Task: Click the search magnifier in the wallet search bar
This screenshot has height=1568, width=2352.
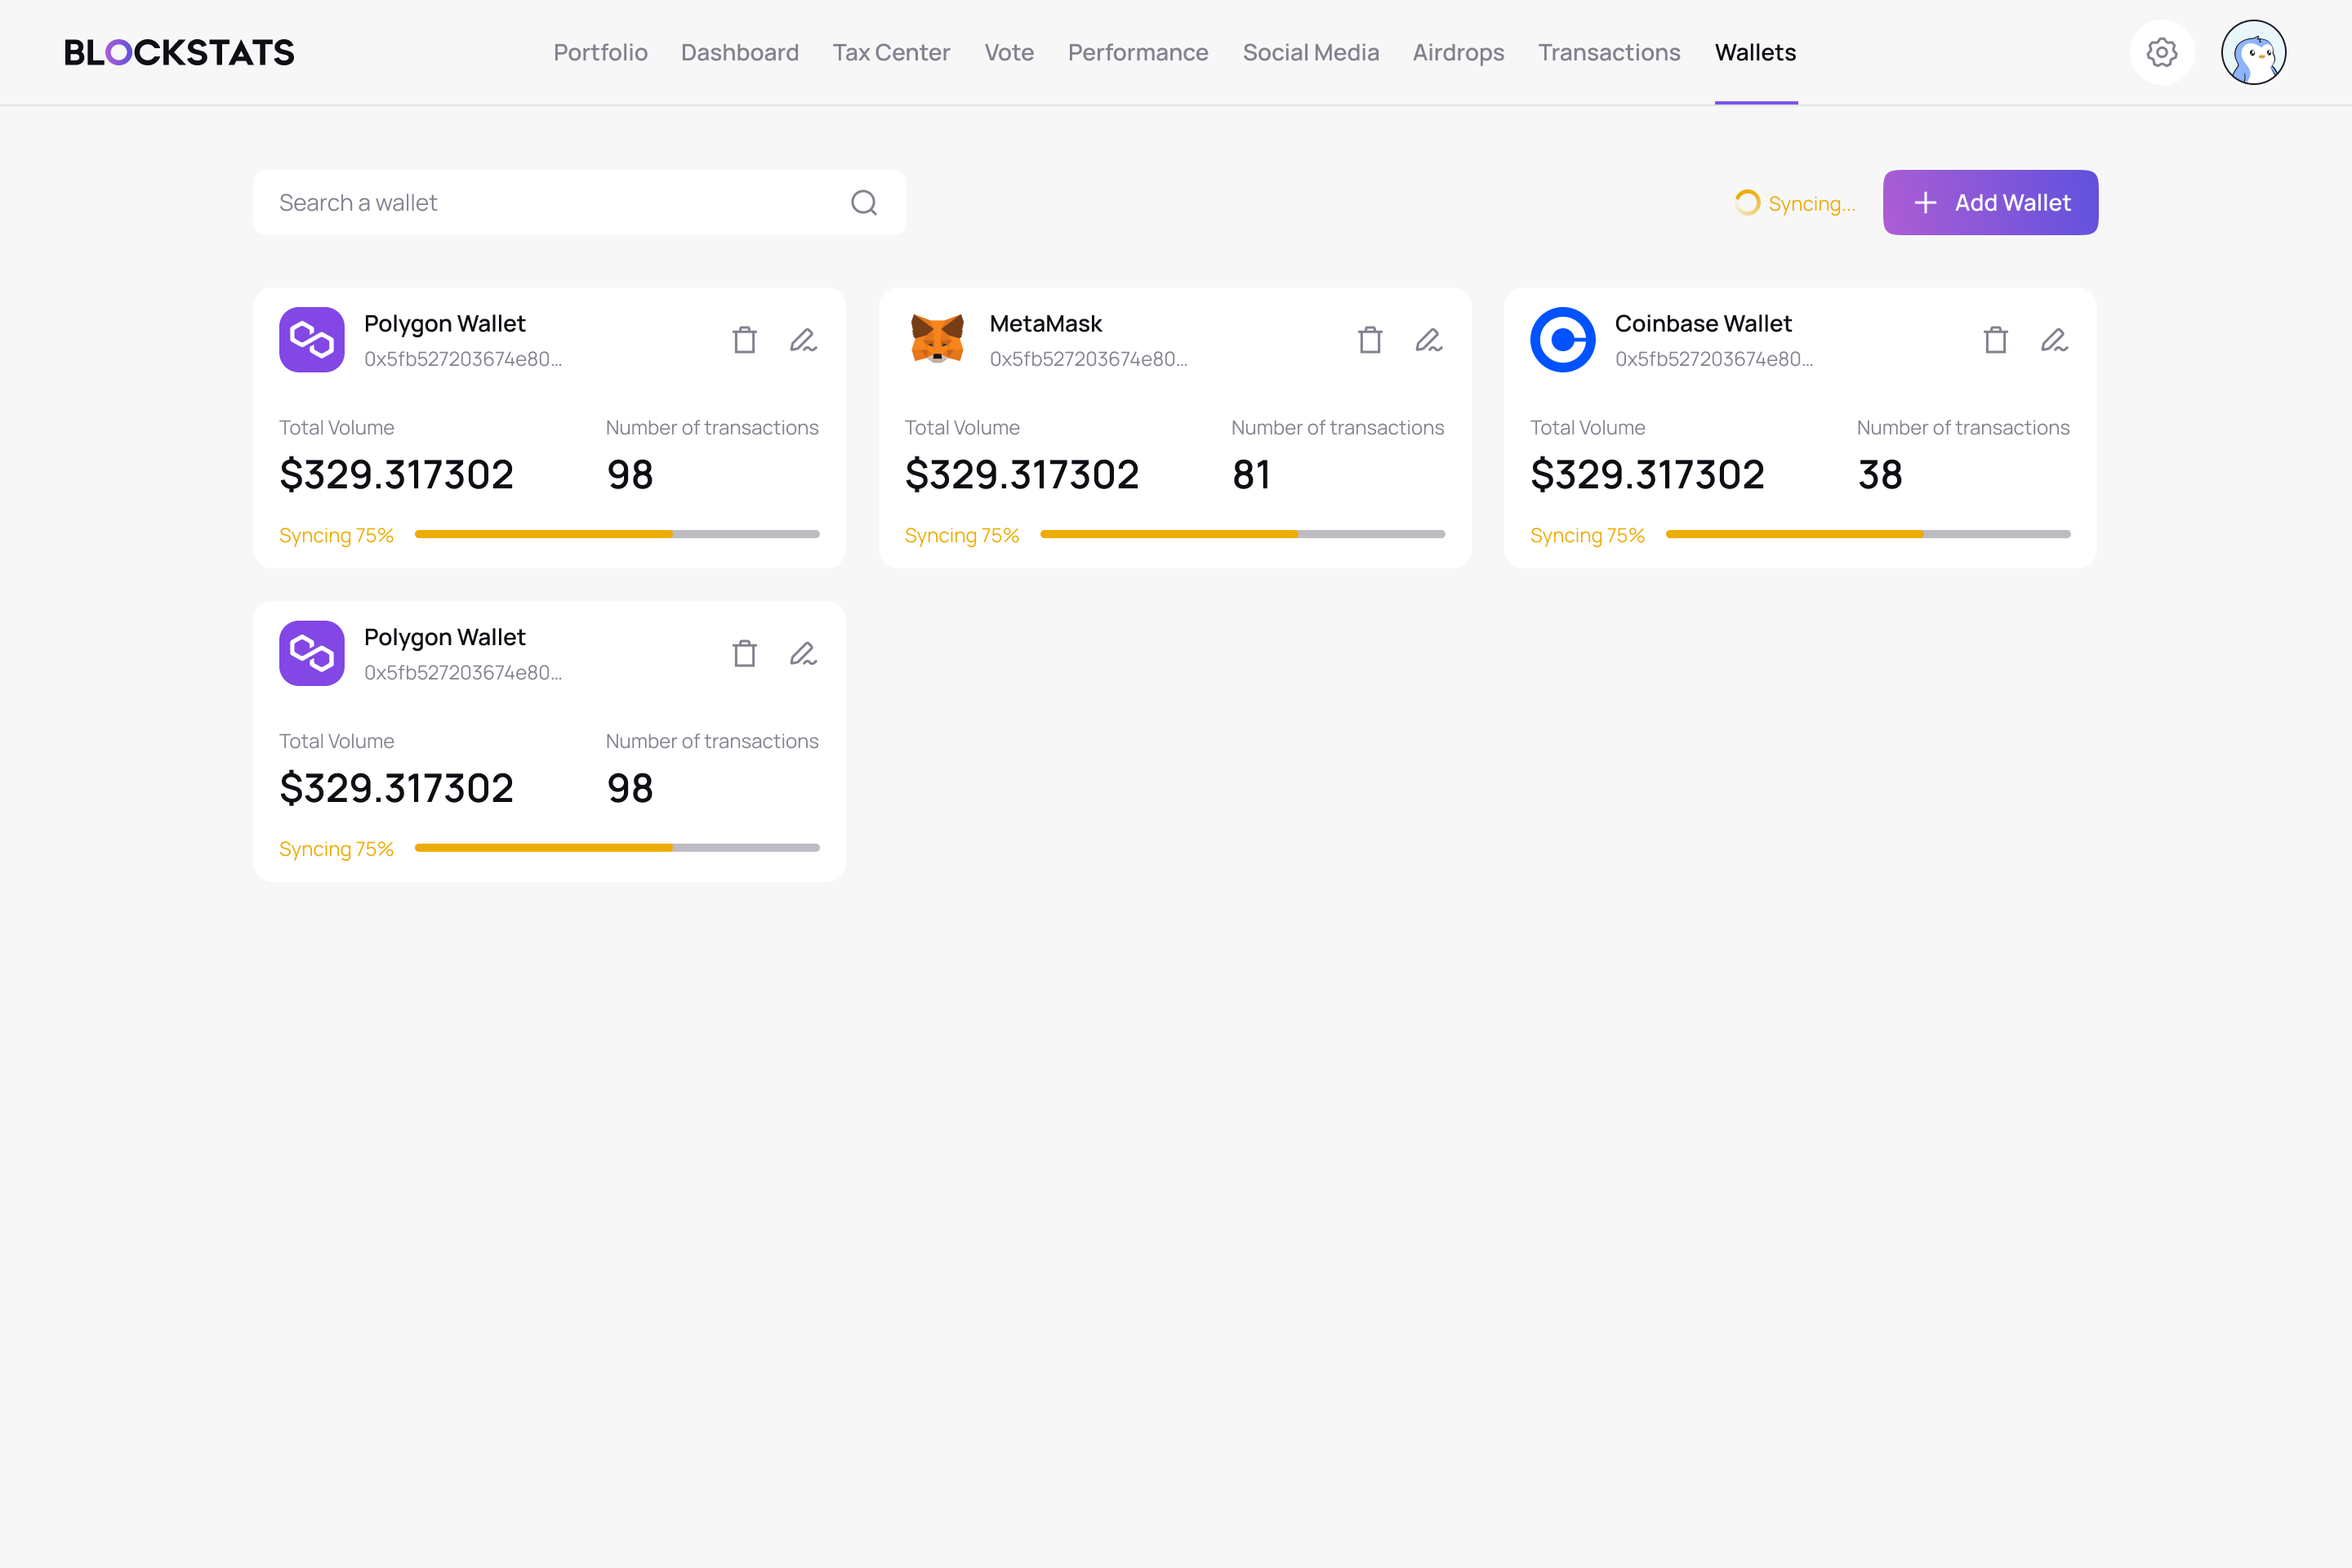Action: point(864,202)
